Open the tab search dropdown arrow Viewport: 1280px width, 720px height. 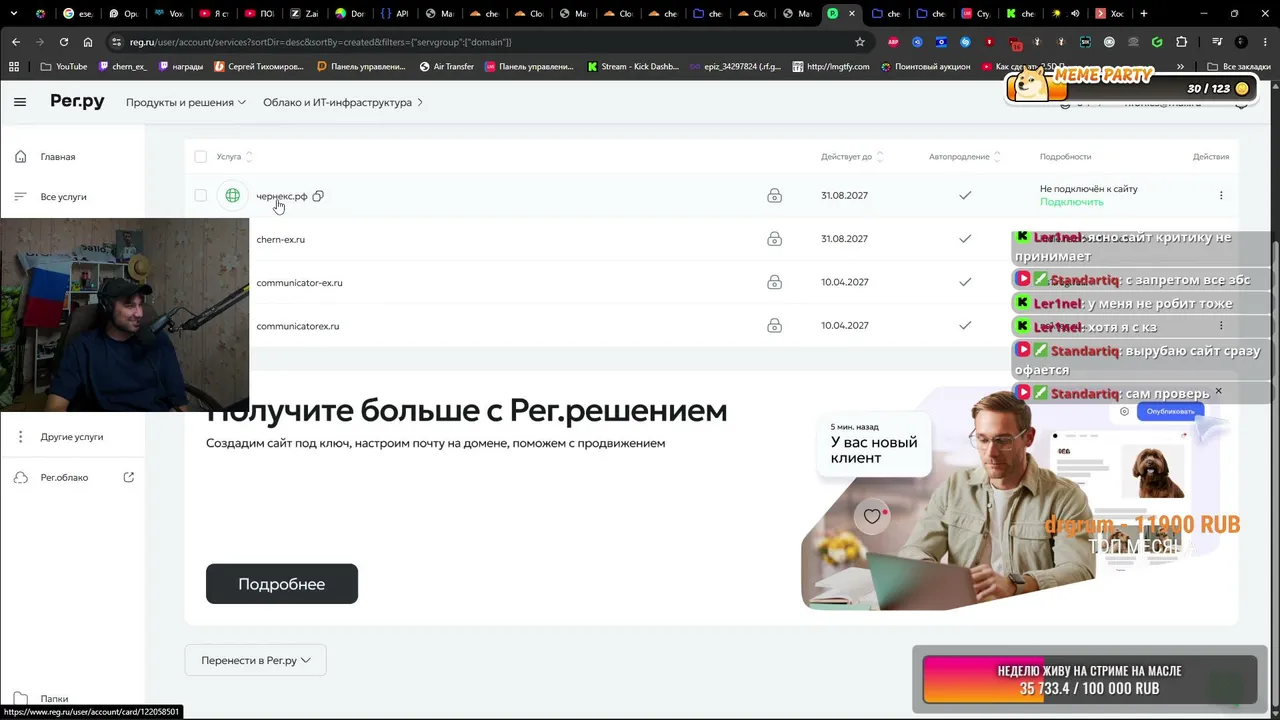click(14, 14)
